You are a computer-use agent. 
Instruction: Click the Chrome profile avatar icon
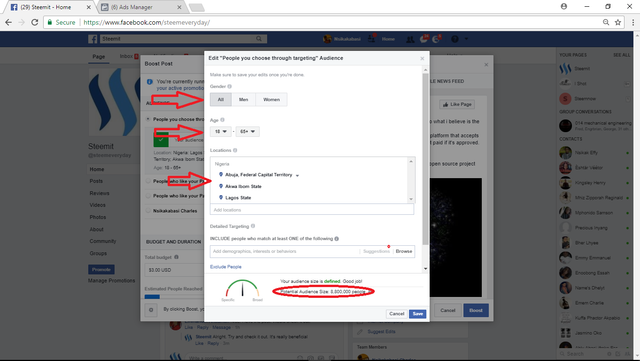(x=564, y=7)
